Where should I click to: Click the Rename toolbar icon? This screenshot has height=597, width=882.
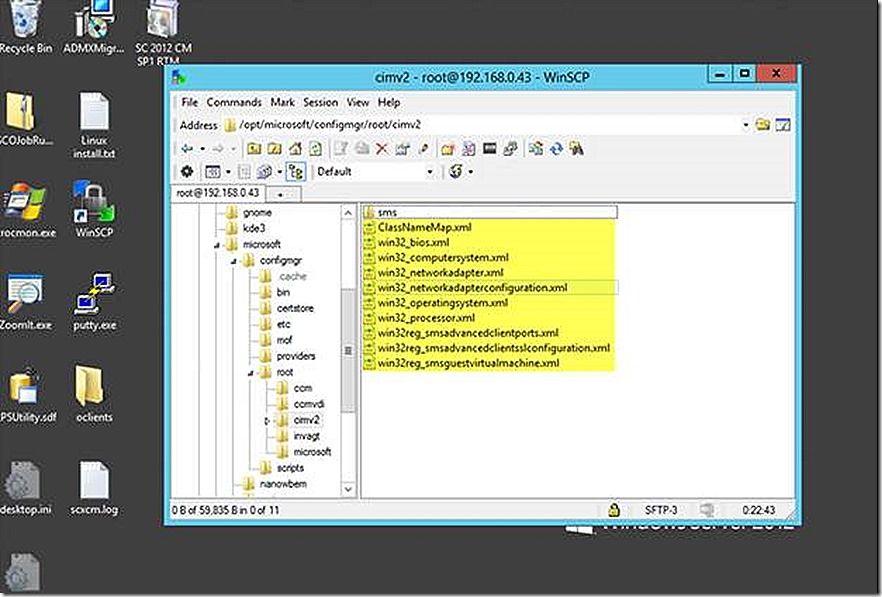click(x=424, y=149)
